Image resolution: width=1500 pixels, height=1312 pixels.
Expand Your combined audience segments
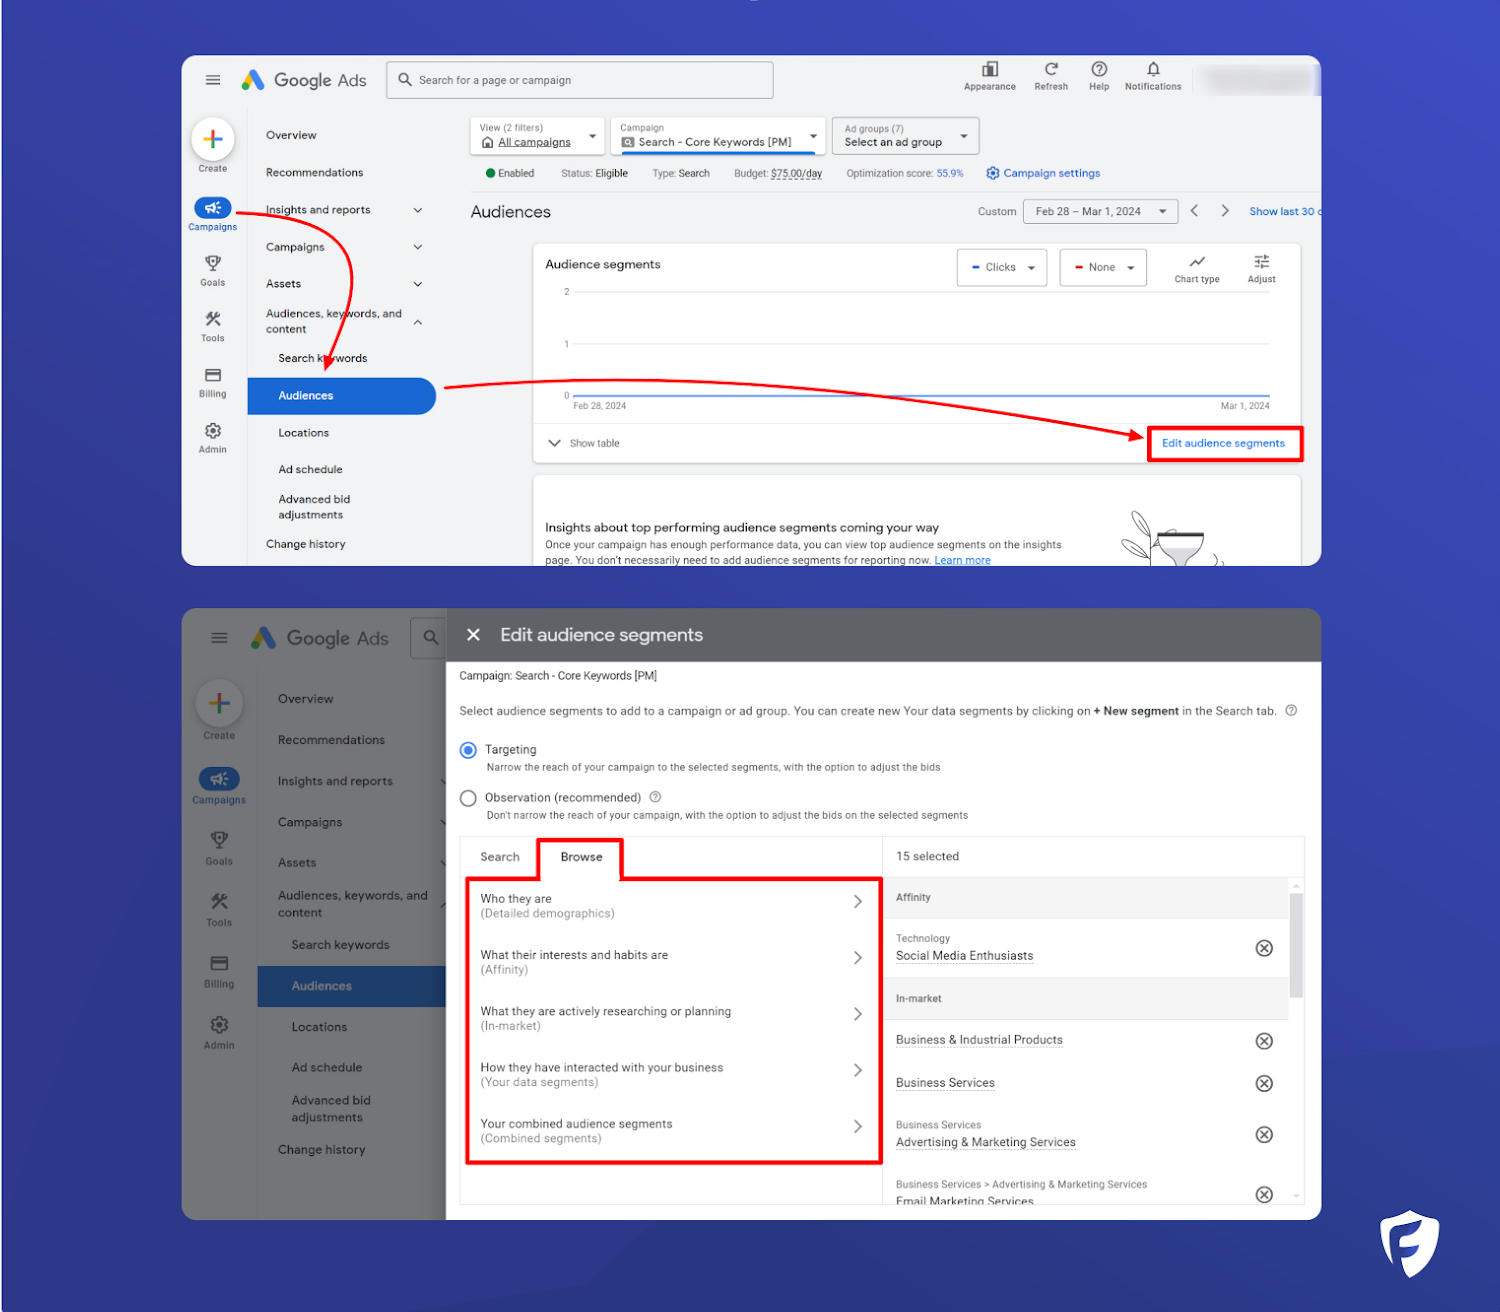[672, 1131]
